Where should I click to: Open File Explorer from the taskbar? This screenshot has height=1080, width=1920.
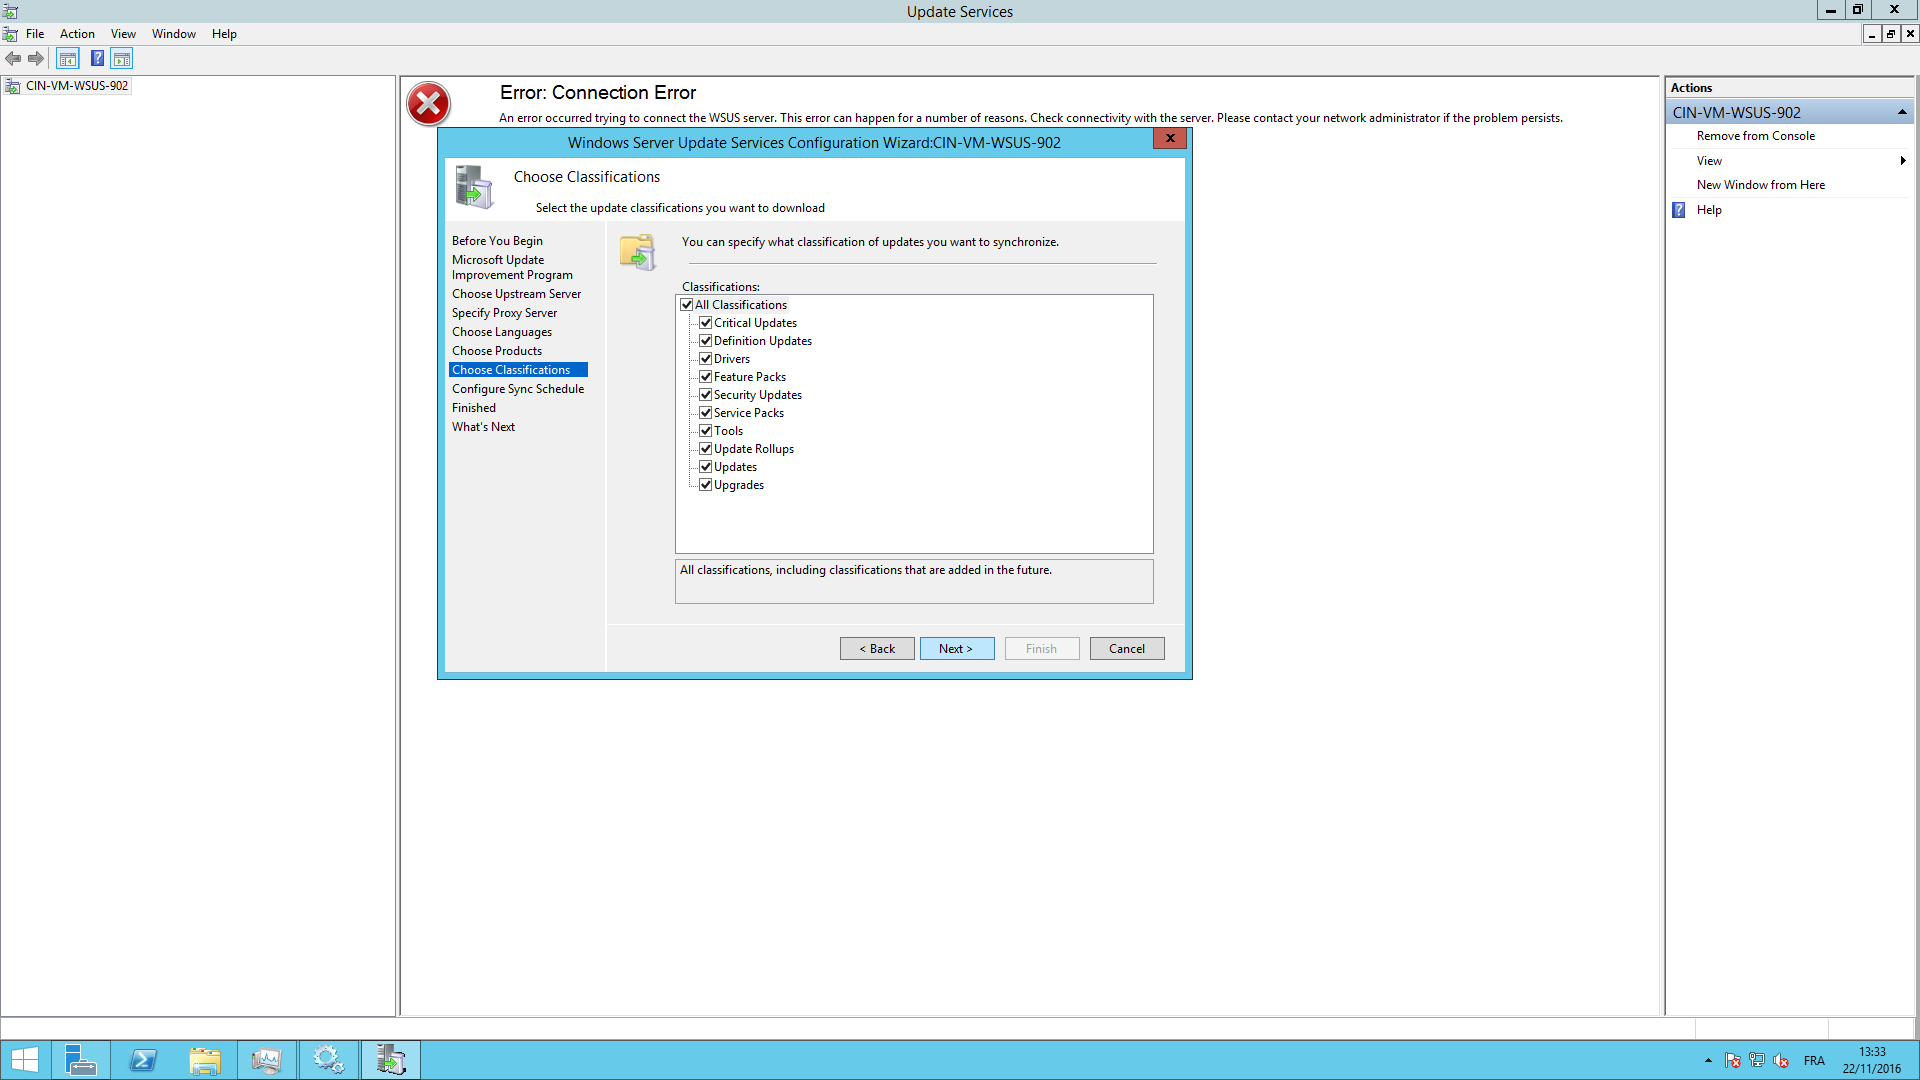205,1060
